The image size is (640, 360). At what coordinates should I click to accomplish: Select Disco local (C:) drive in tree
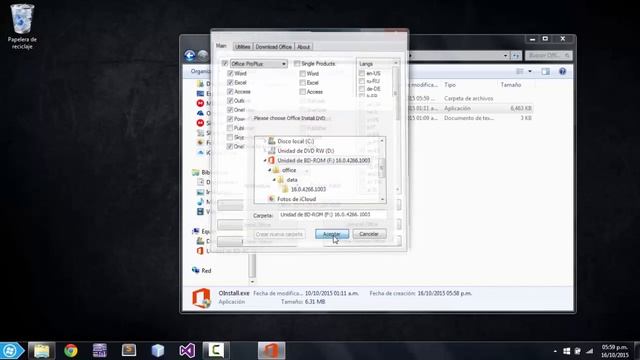tap(296, 141)
